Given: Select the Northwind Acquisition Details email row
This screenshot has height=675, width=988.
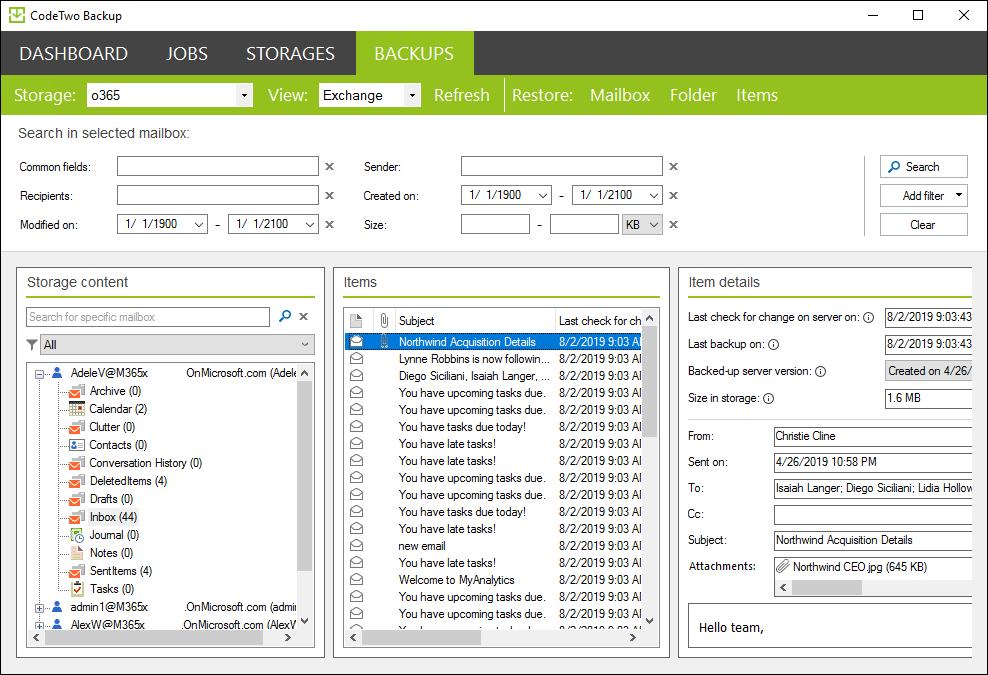Looking at the screenshot, I should tap(493, 342).
